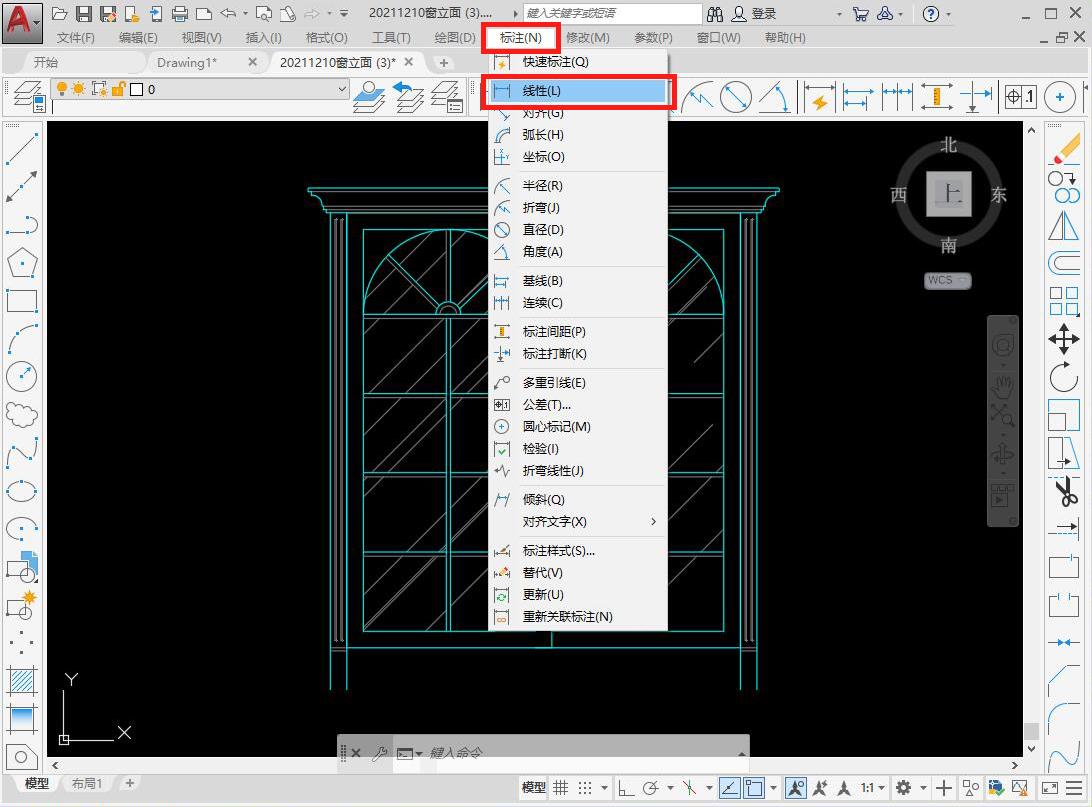
Task: Click the Model (模型) layout tab
Action: click(x=37, y=783)
